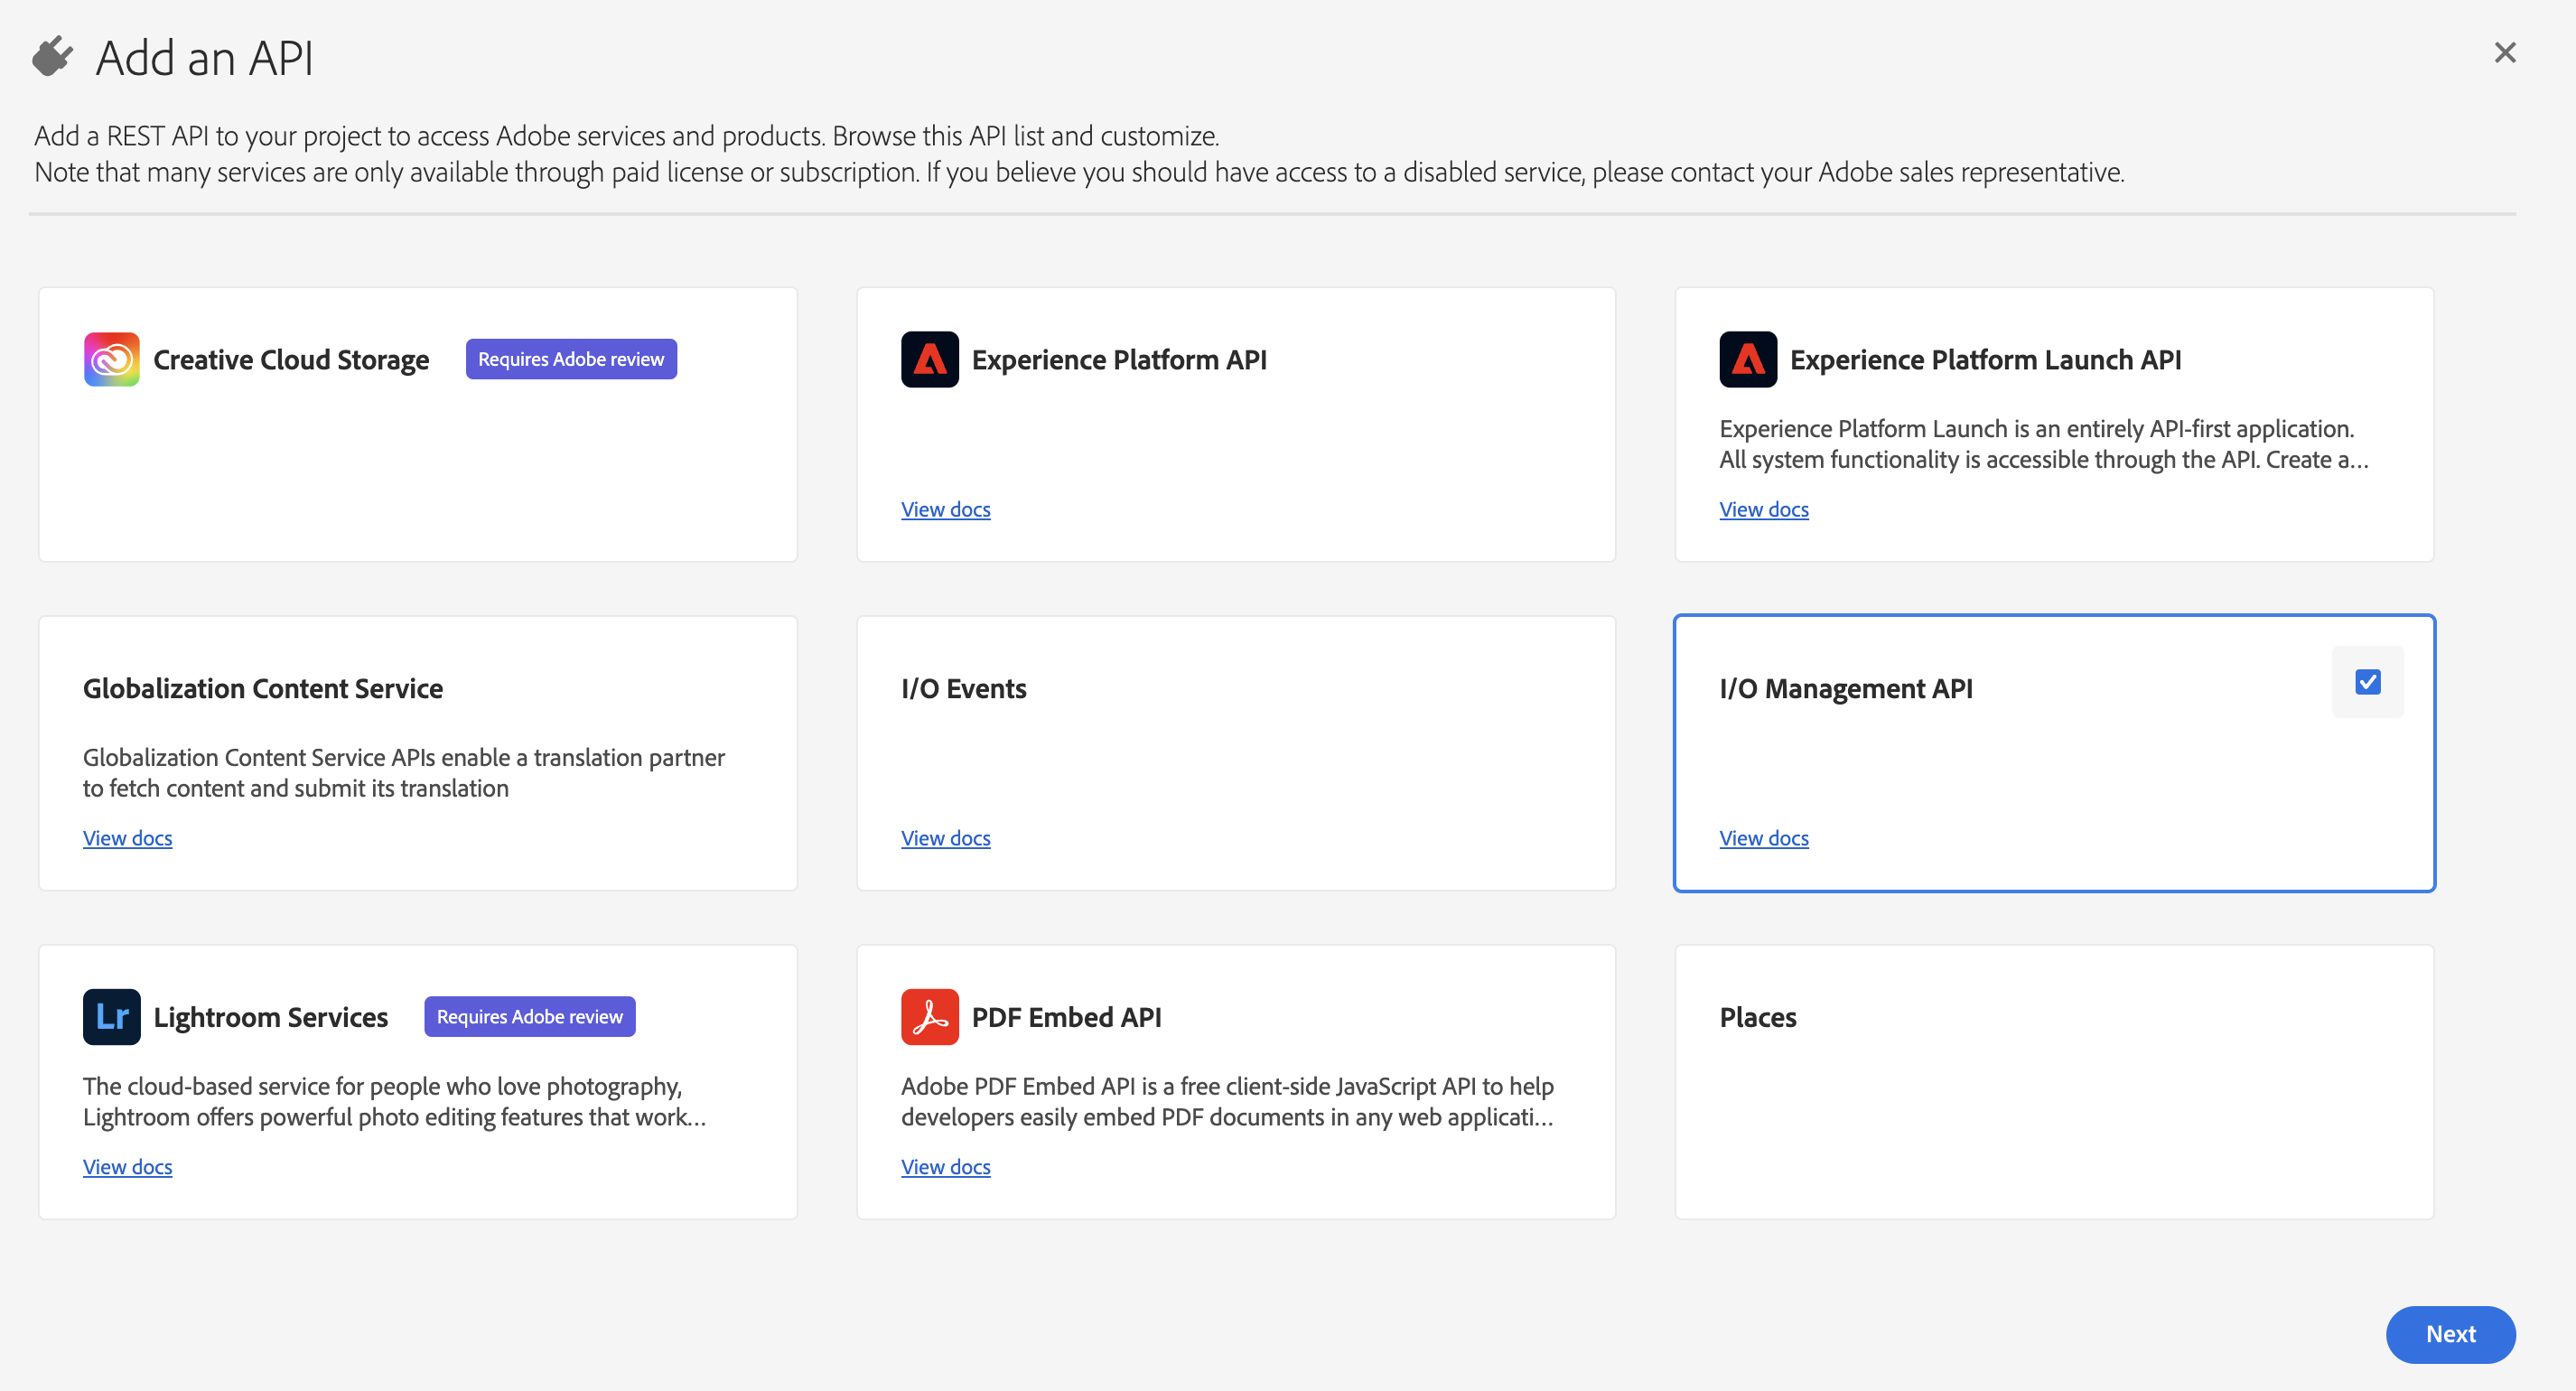Screen dimensions: 2576x1391
Task: Close the Add an API dialog
Action: (x=2504, y=52)
